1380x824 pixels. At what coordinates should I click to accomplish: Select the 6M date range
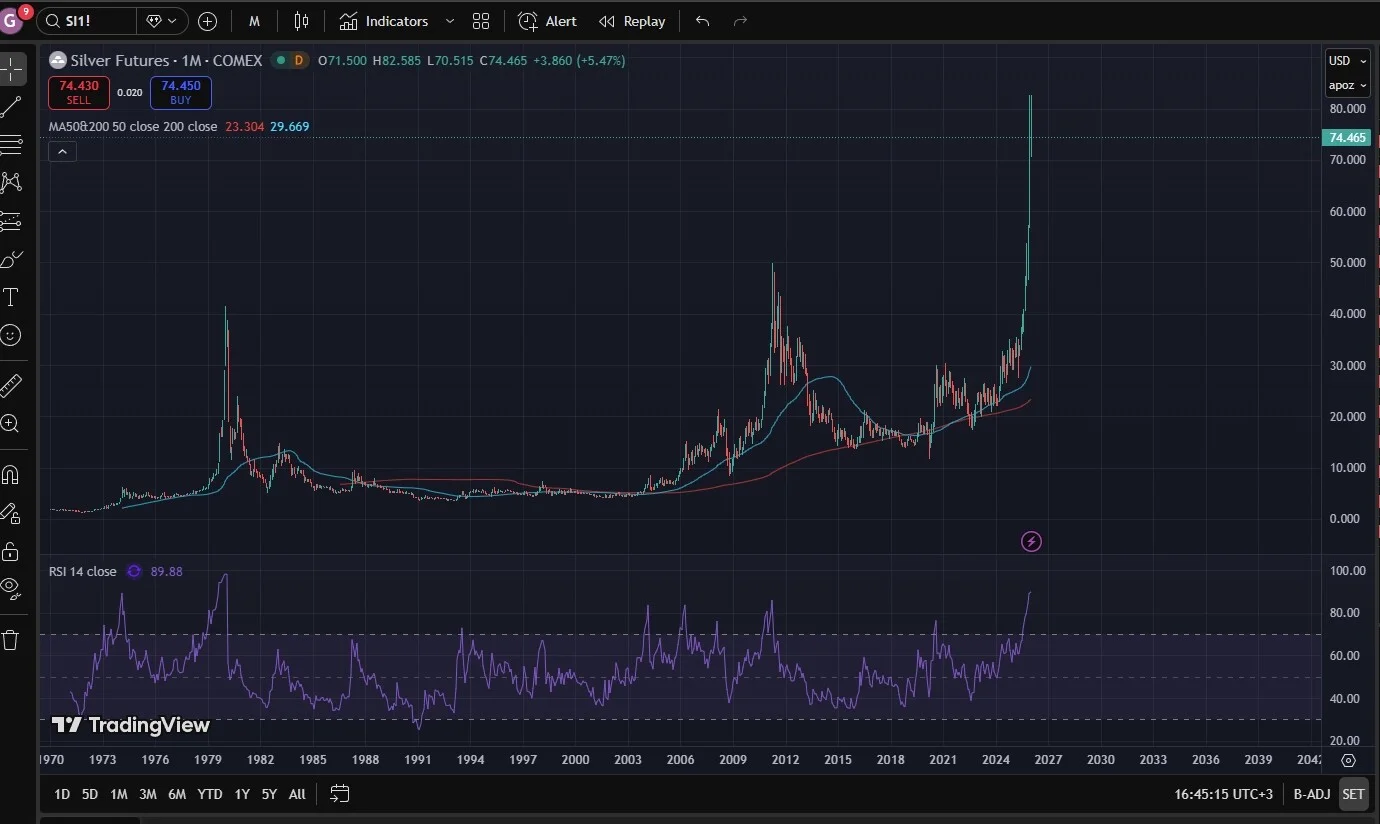[177, 794]
